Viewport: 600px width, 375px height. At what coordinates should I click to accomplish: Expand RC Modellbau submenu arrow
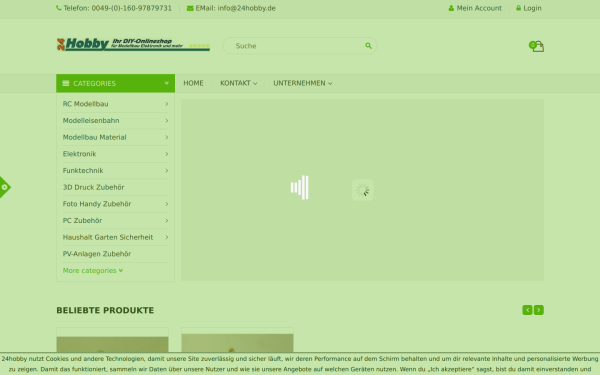click(x=167, y=104)
